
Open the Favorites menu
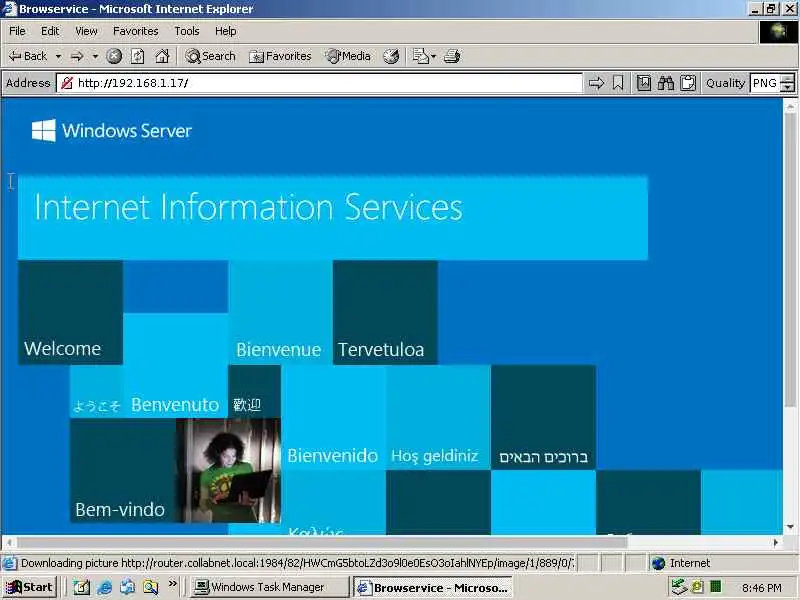[x=136, y=31]
